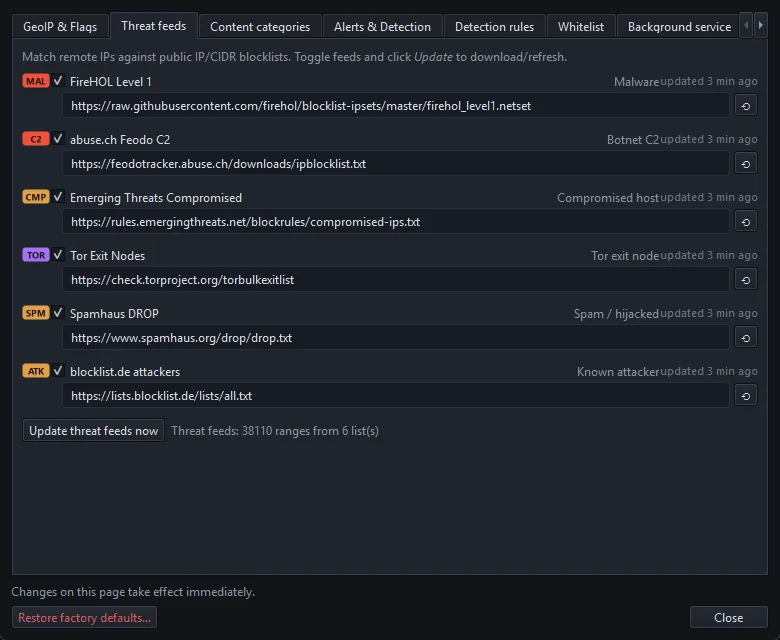Refresh the abuse.ch Feodo C2 feed
Viewport: 780px width, 640px height.
745,164
